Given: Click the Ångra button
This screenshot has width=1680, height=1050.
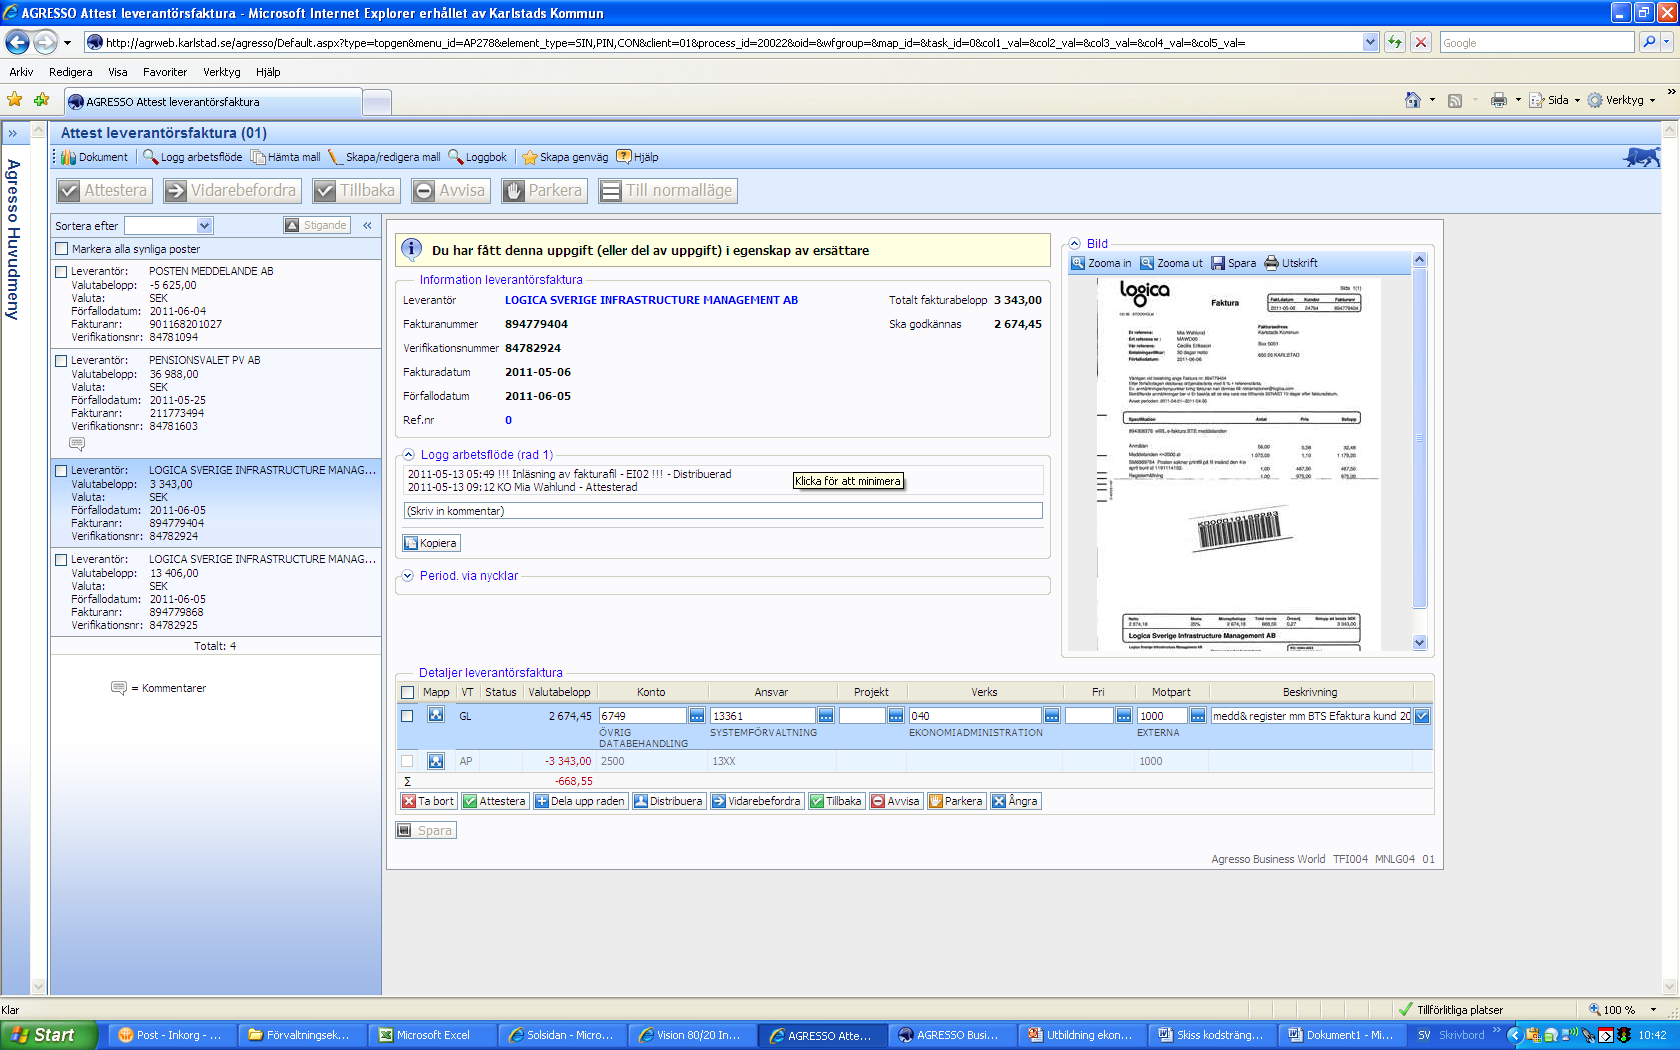Looking at the screenshot, I should [x=1015, y=801].
